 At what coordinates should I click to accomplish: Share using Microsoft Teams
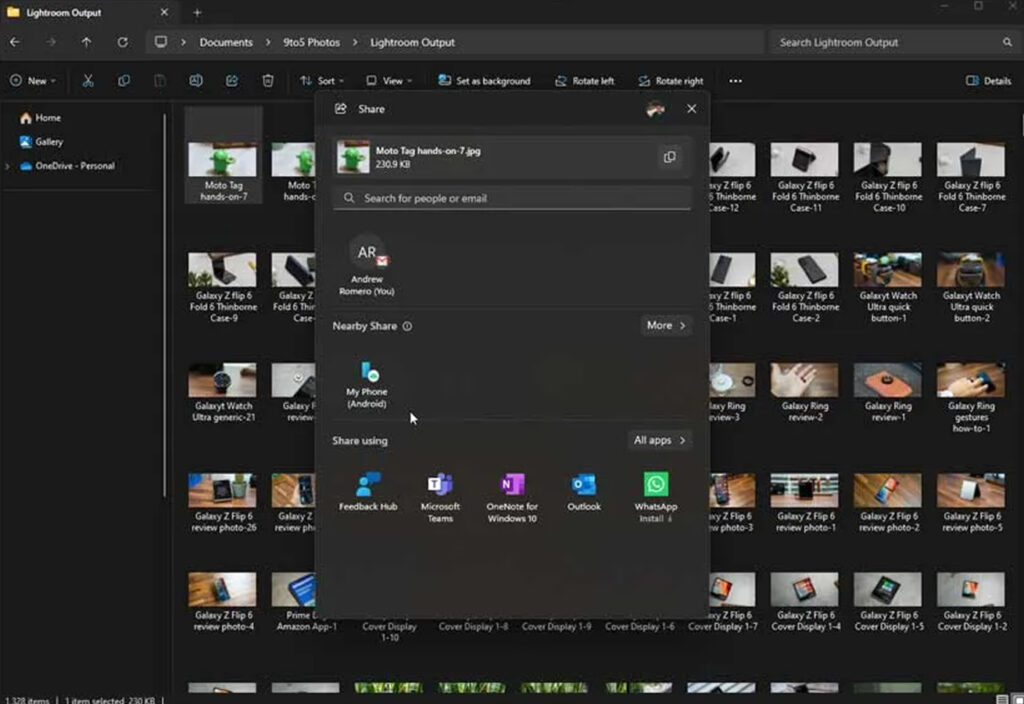tap(440, 498)
